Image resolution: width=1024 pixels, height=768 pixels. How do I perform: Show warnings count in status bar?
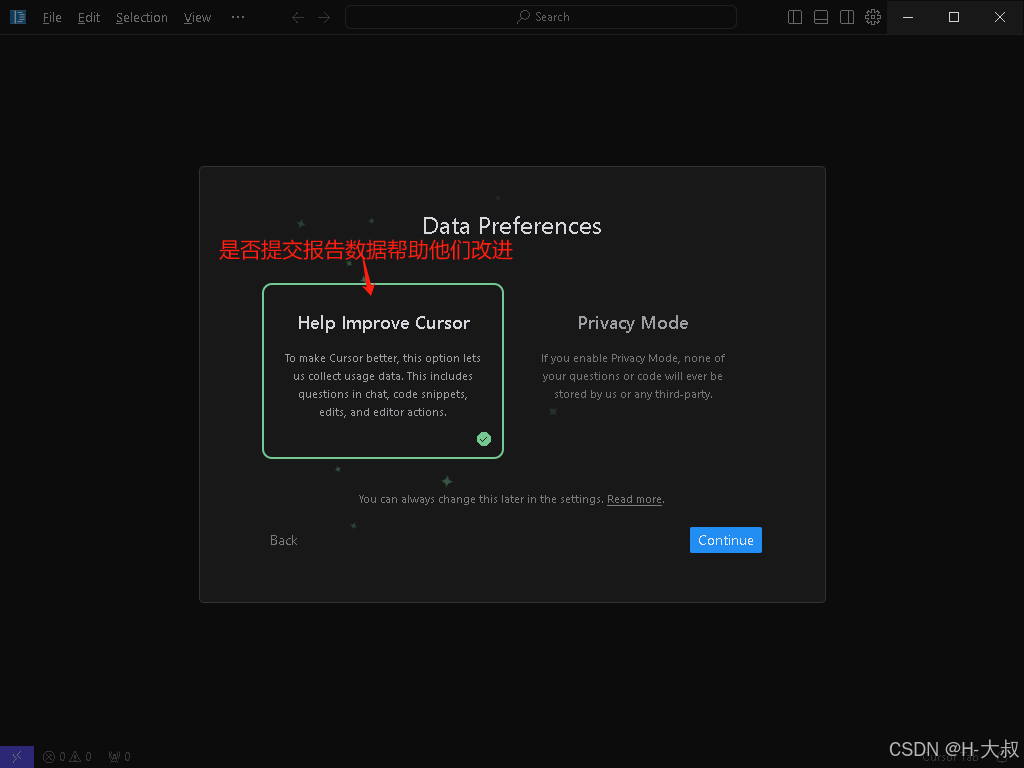coord(80,757)
